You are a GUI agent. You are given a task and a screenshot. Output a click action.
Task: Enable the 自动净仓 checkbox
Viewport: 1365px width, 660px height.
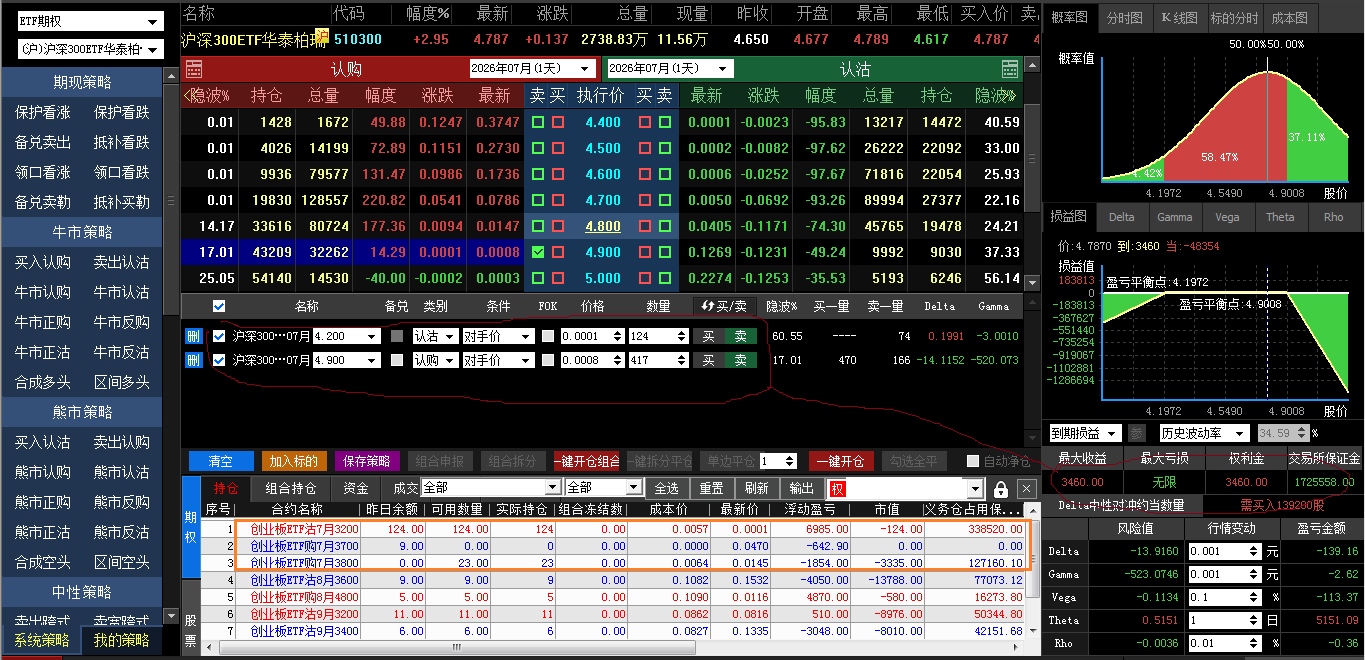click(x=973, y=461)
